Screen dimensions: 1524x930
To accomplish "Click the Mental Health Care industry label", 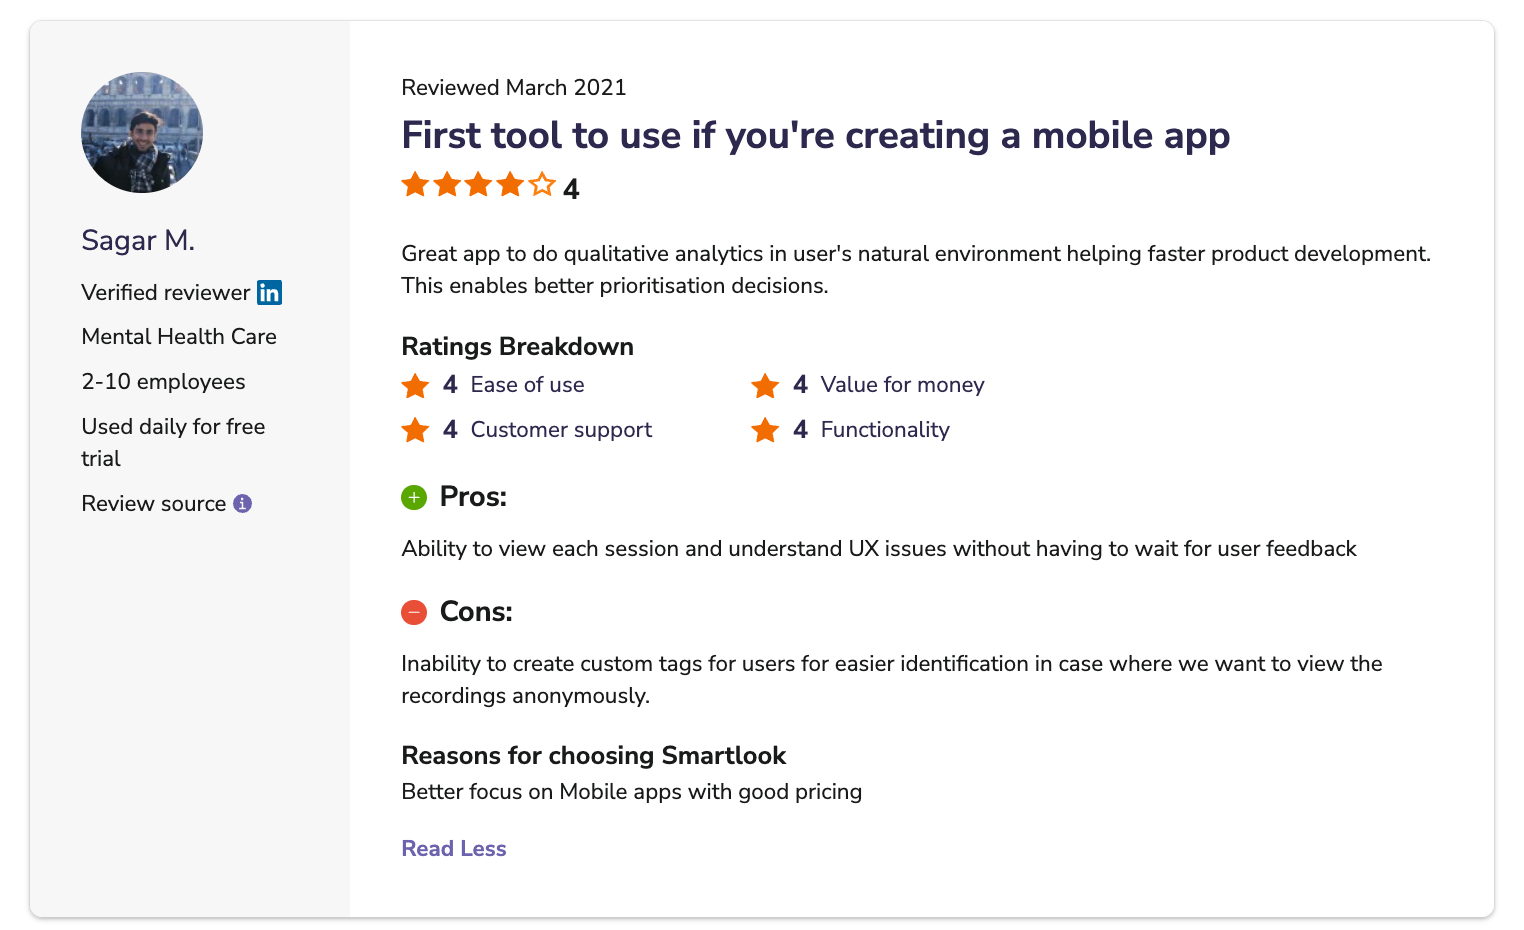I will 179,336.
